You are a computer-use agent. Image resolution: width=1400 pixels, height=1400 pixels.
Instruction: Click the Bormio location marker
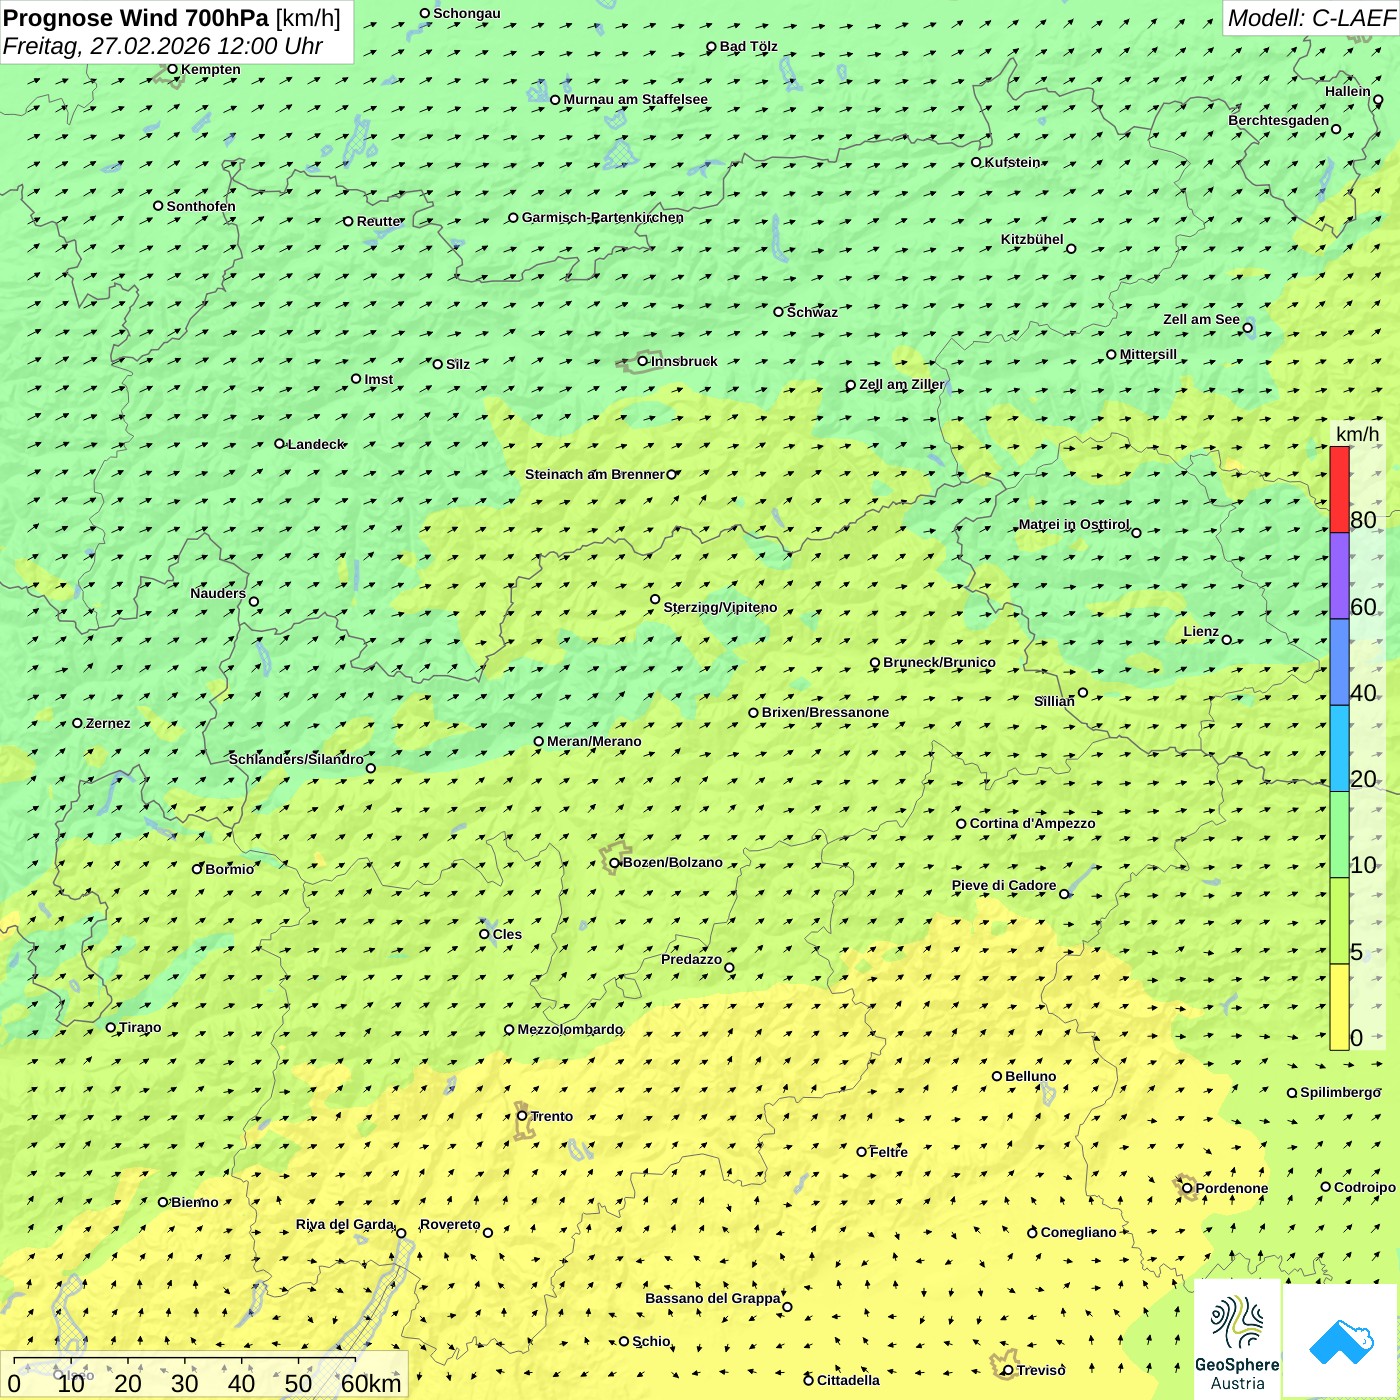tap(197, 869)
